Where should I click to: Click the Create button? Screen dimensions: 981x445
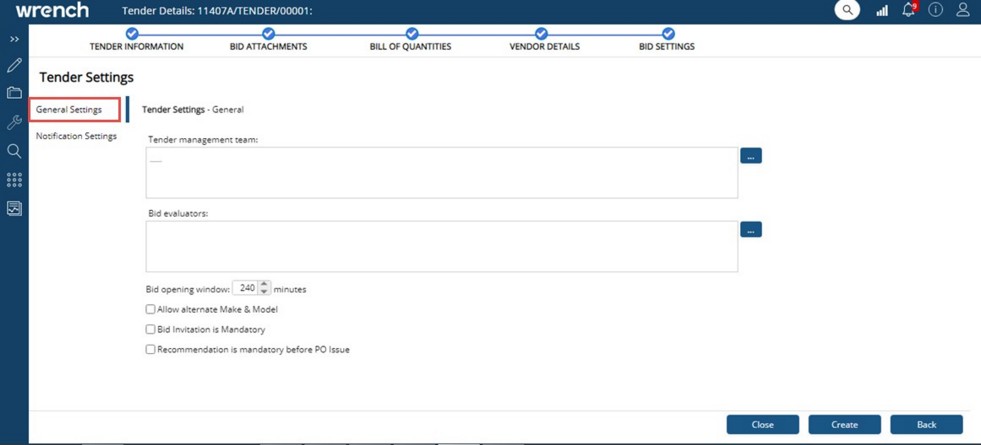click(x=845, y=424)
